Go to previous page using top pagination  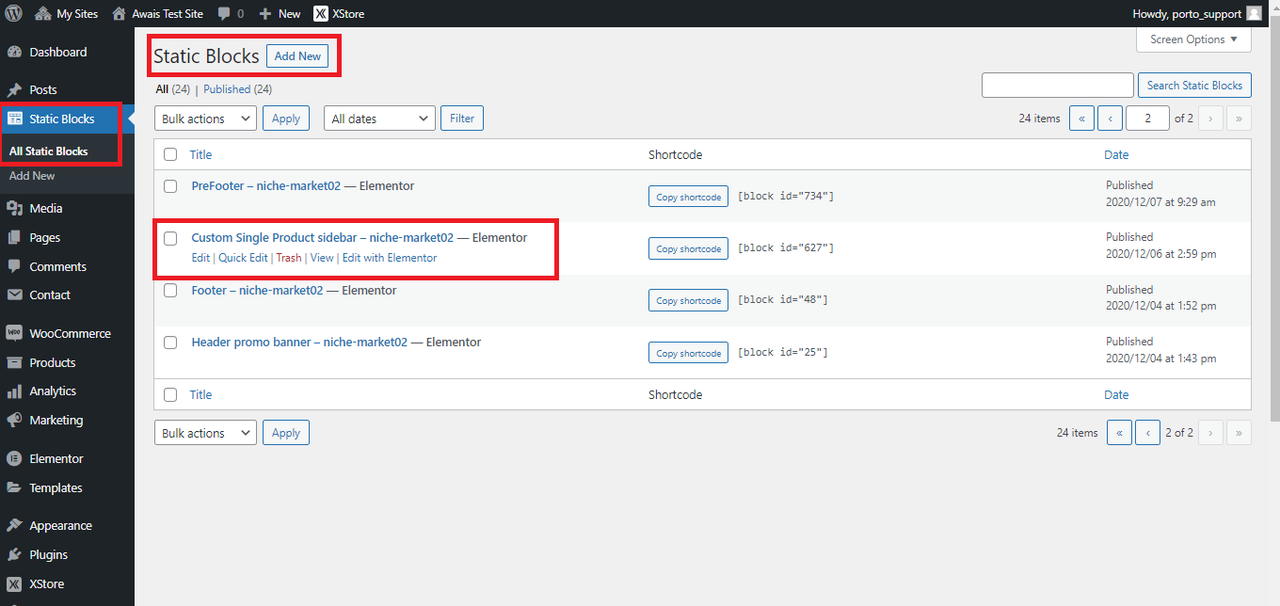1109,118
